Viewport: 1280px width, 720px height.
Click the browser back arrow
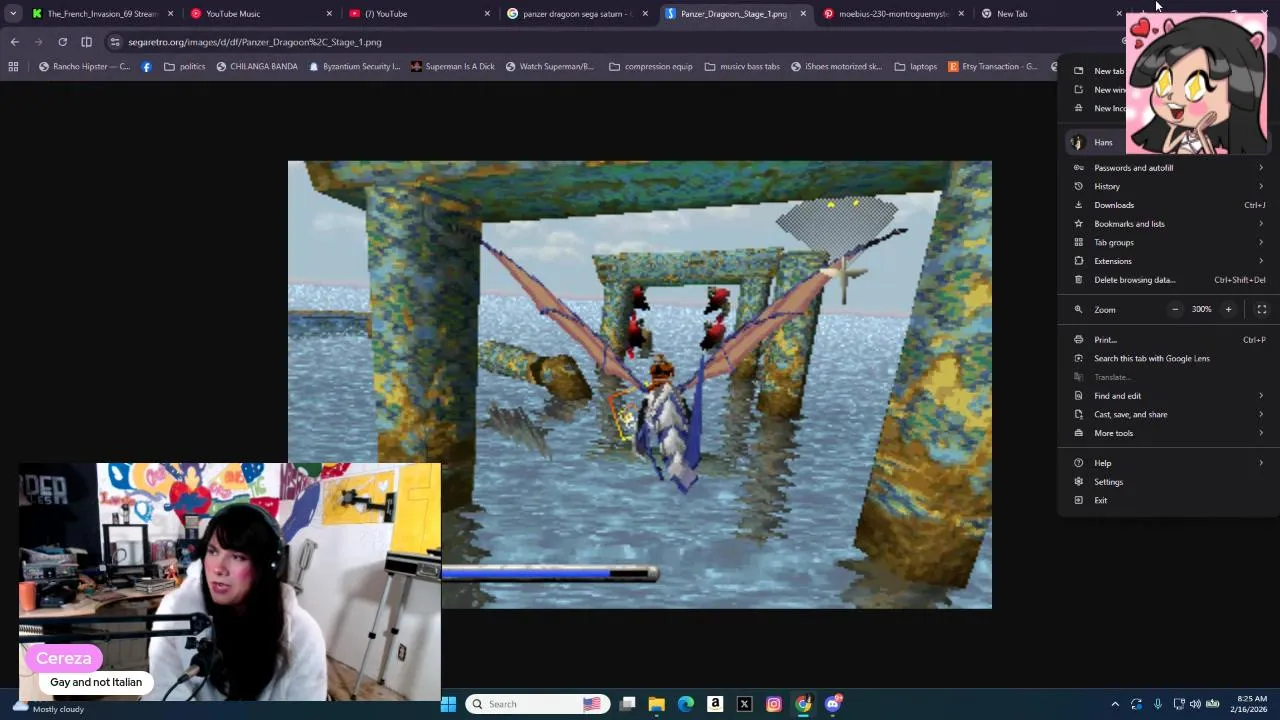pos(14,42)
